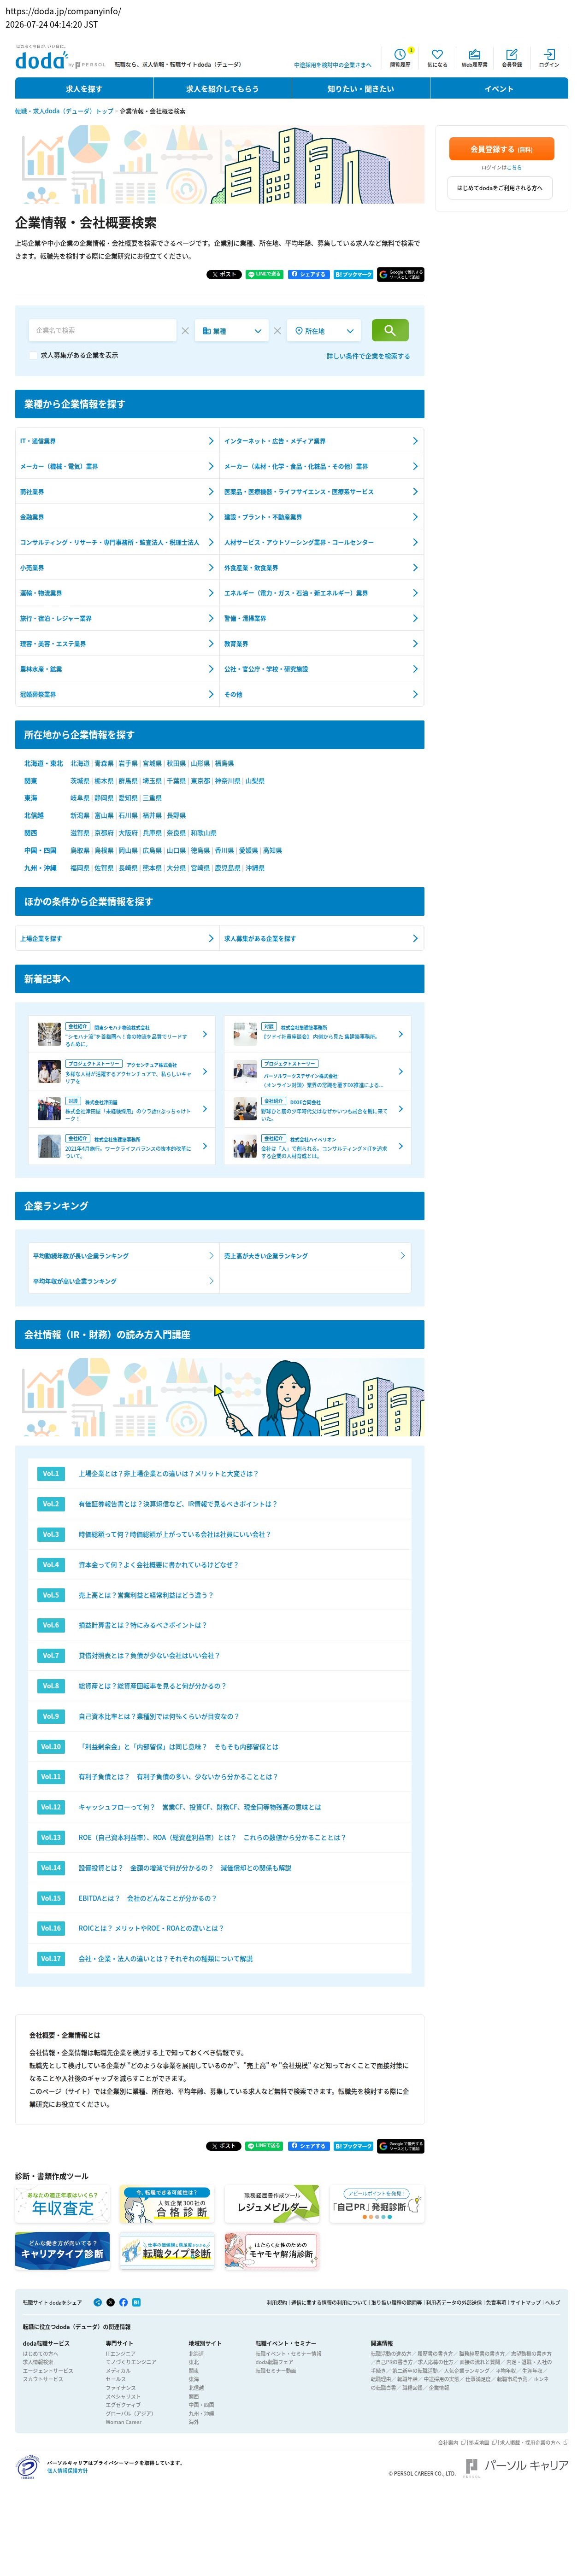Click はじめてdodaをご利用される方へ button
The image size is (583, 2576).
[500, 188]
